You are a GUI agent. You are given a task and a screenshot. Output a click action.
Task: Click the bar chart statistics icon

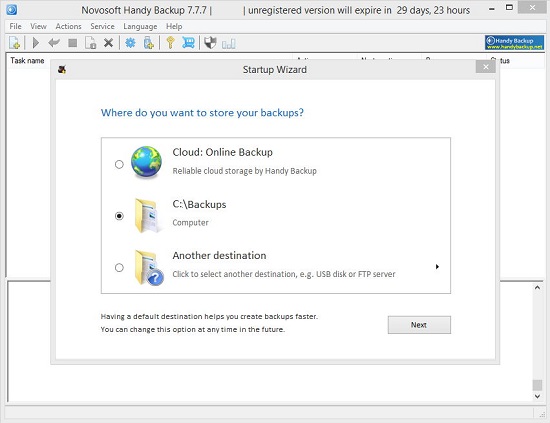coord(229,44)
